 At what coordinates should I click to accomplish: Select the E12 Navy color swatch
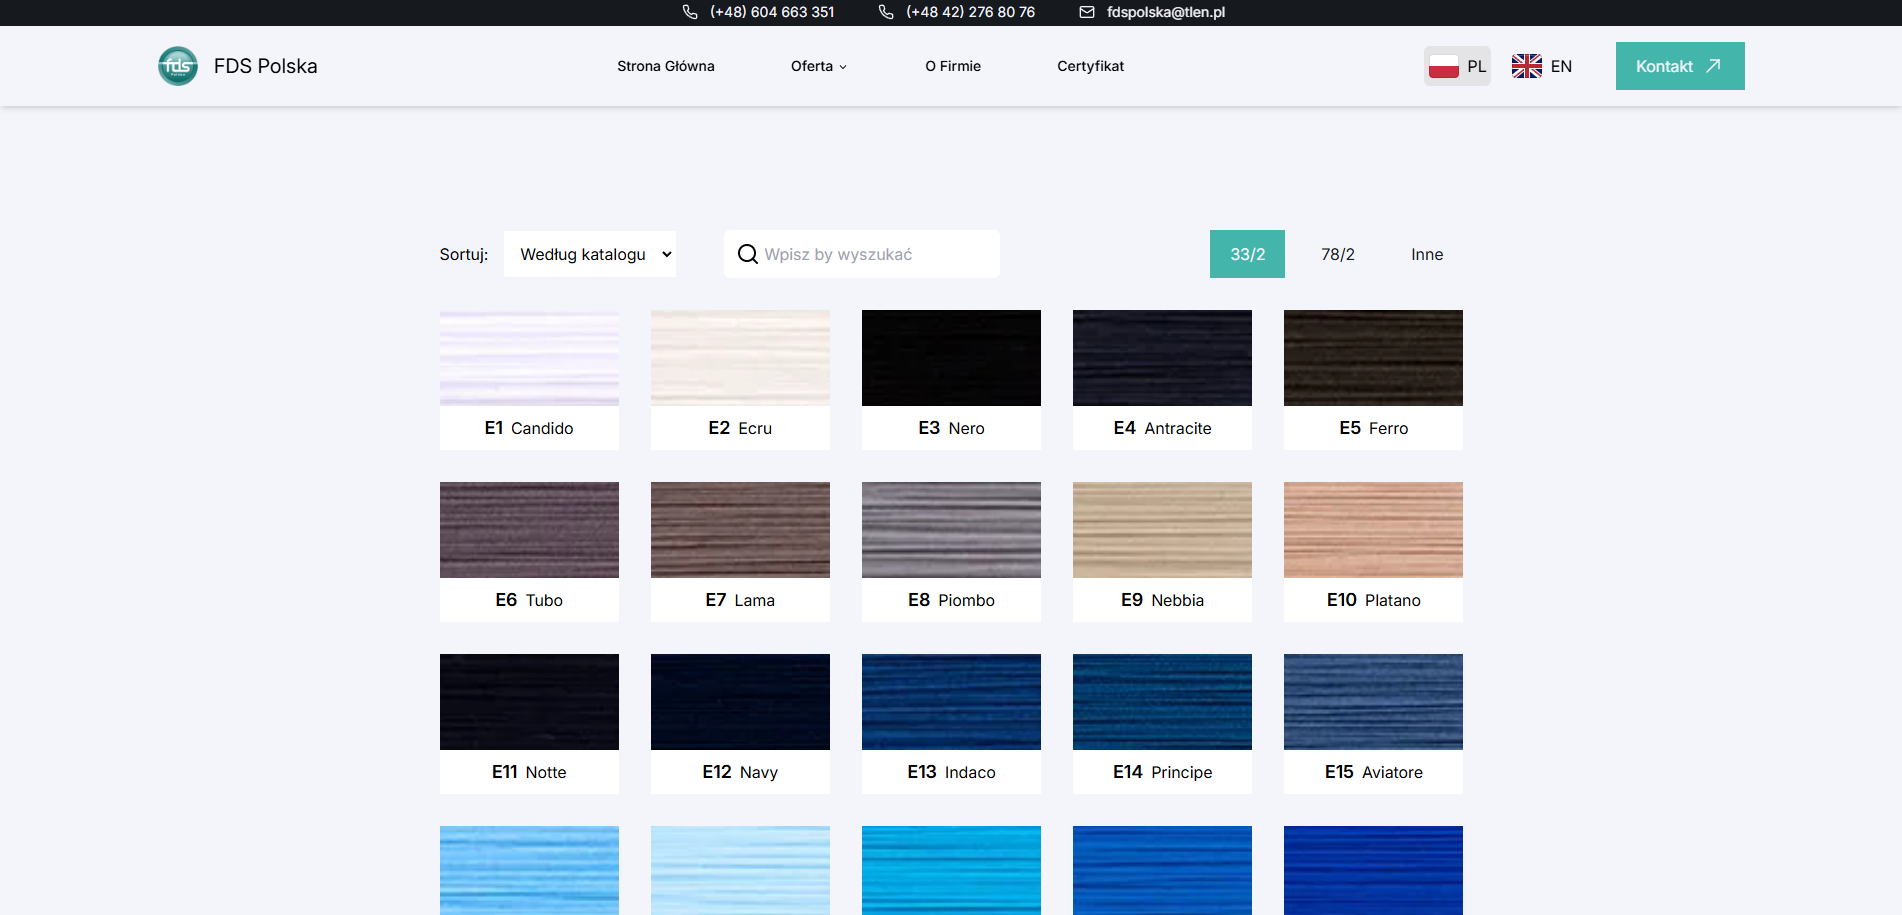740,724
